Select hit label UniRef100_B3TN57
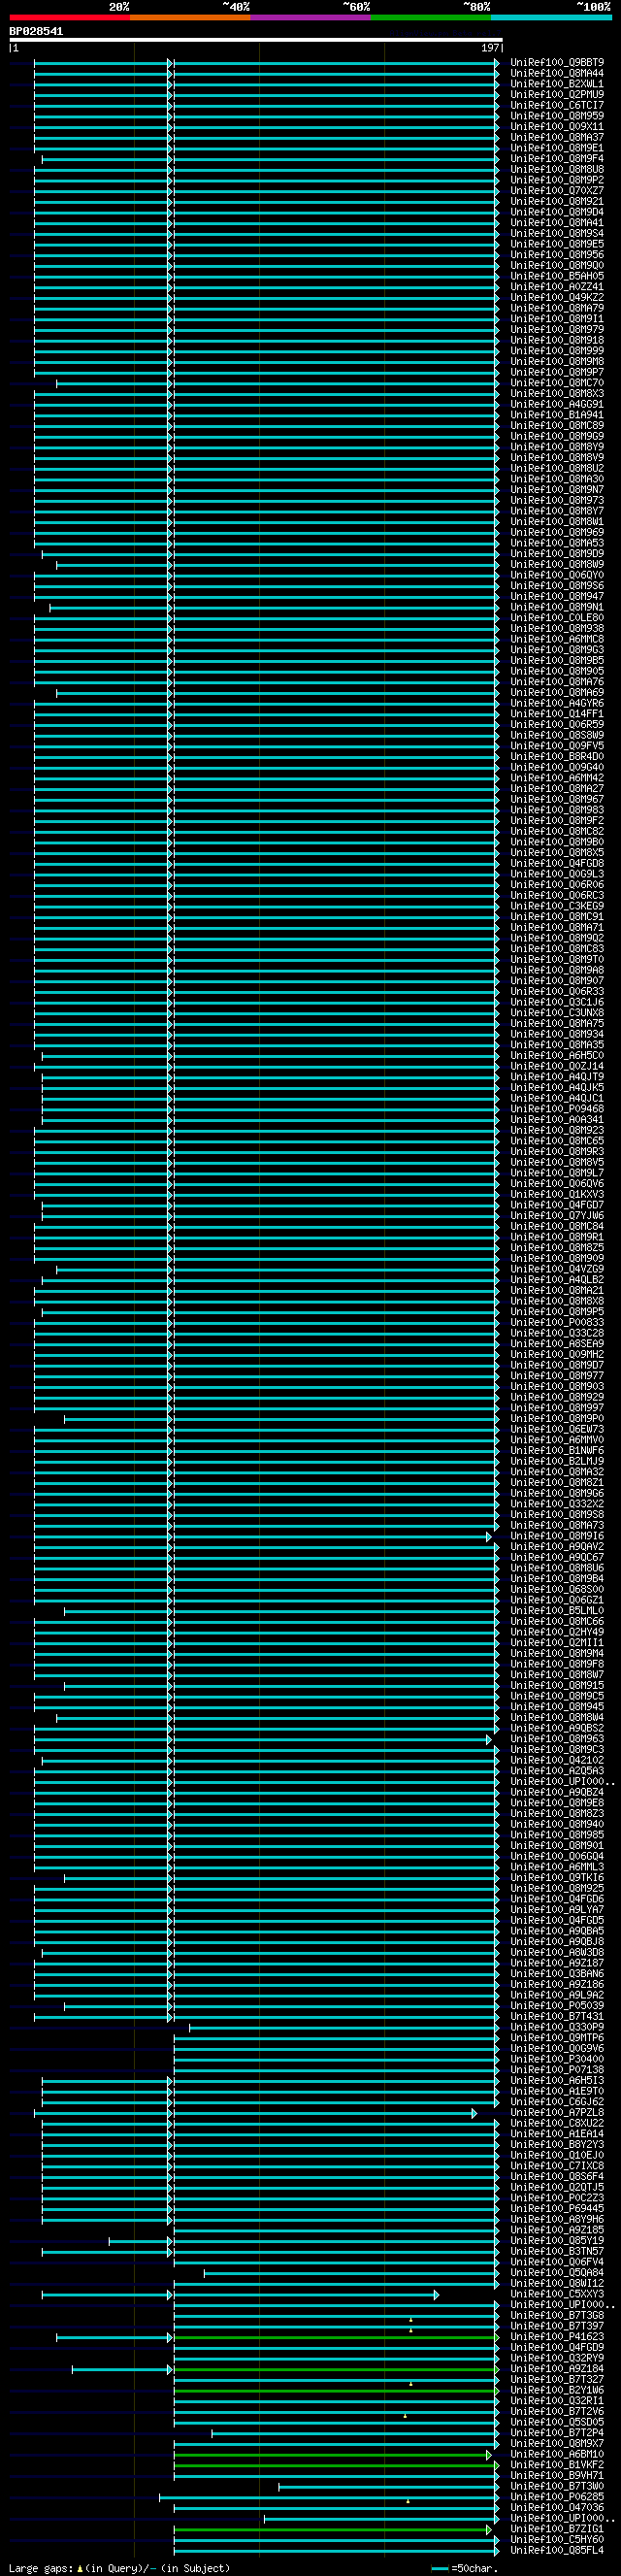Viewport: 621px width, 2576px height. [557, 2253]
